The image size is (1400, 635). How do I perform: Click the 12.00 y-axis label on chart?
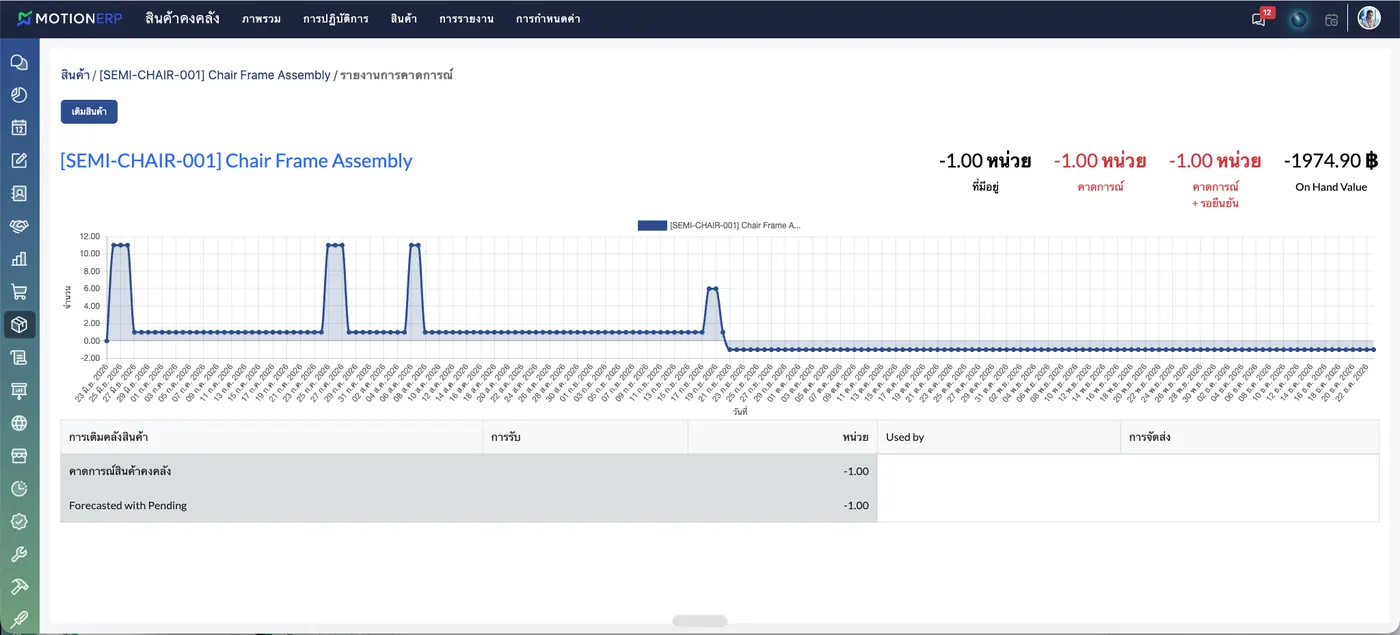point(89,236)
